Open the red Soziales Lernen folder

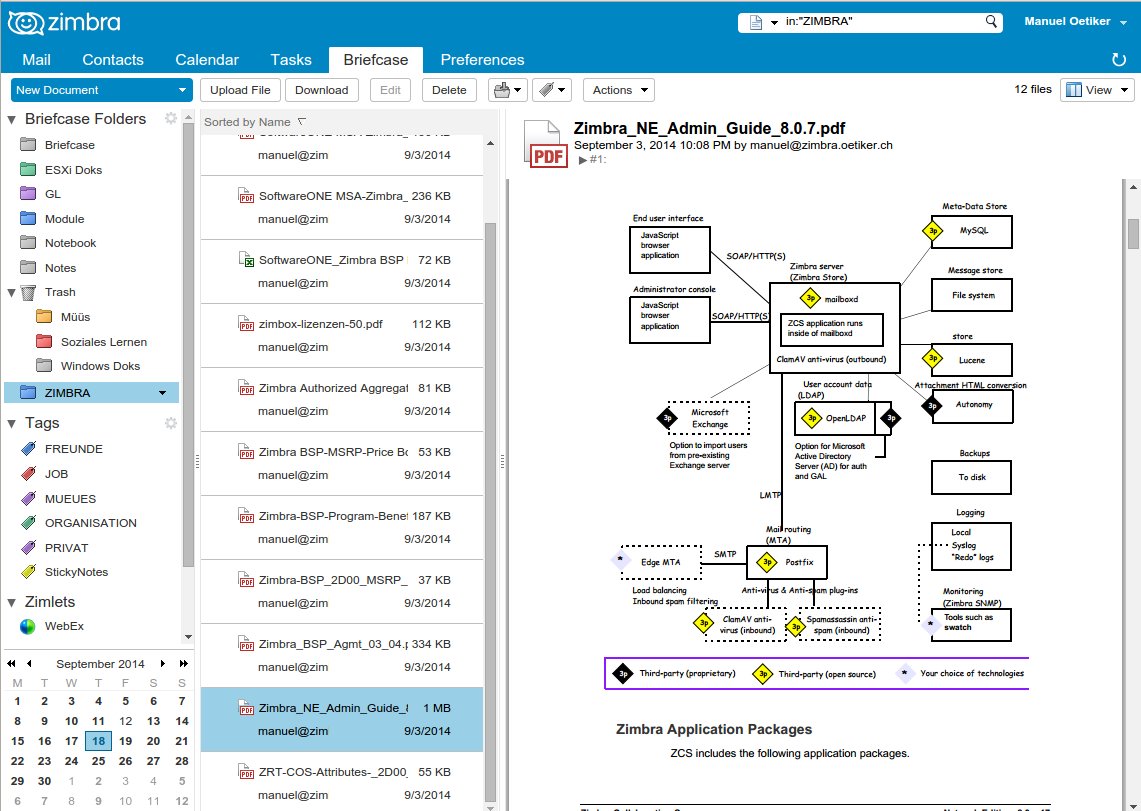[103, 342]
